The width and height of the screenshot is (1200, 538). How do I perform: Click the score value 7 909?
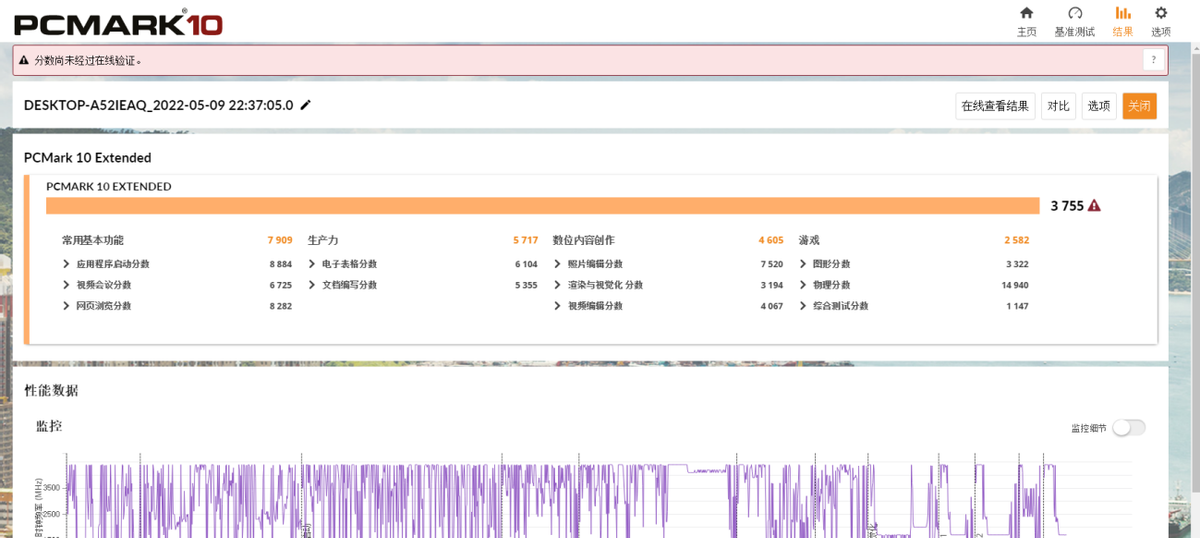pos(280,241)
